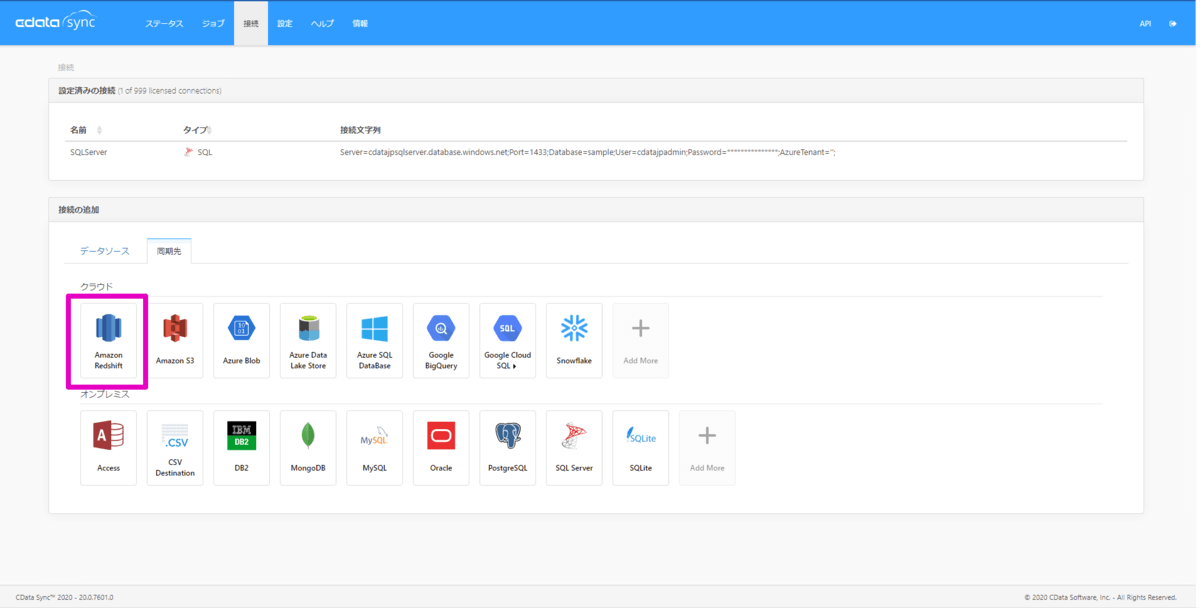The image size is (1200, 608).
Task: Open the 情報 menu
Action: 360,23
